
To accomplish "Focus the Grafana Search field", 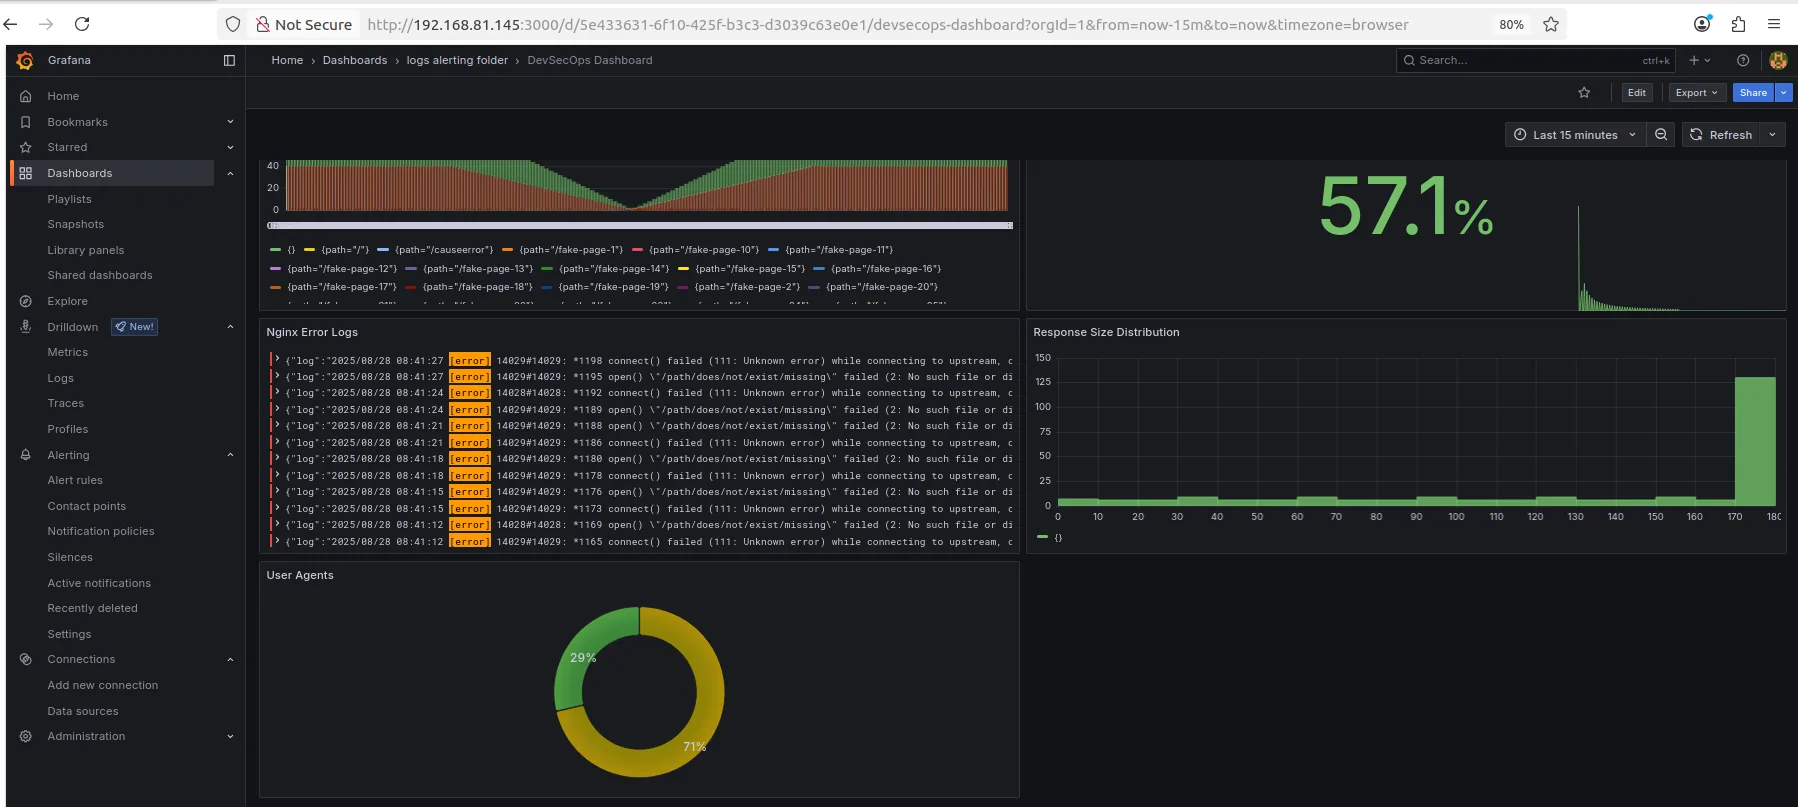I will [x=1535, y=60].
